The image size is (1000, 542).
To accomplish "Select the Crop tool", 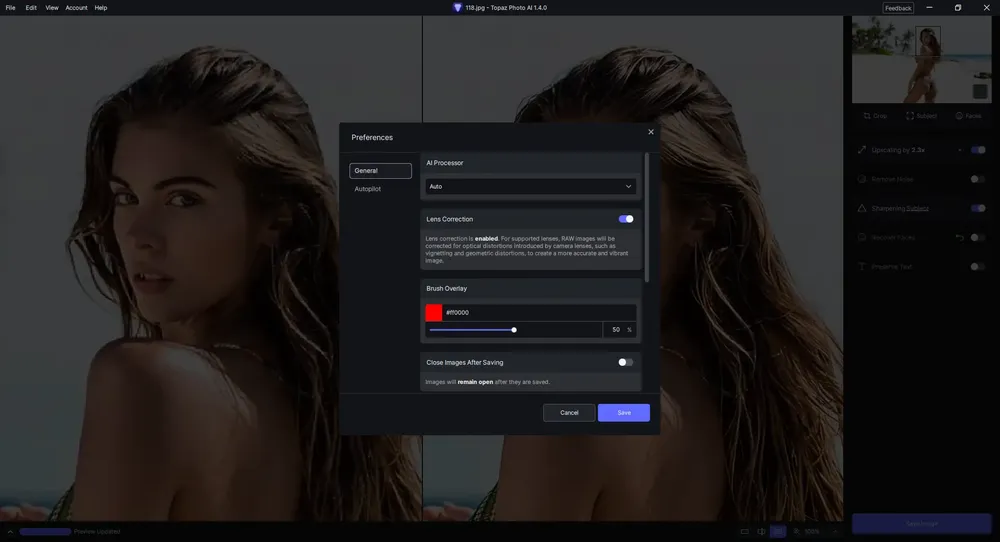I will pyautogui.click(x=875, y=116).
